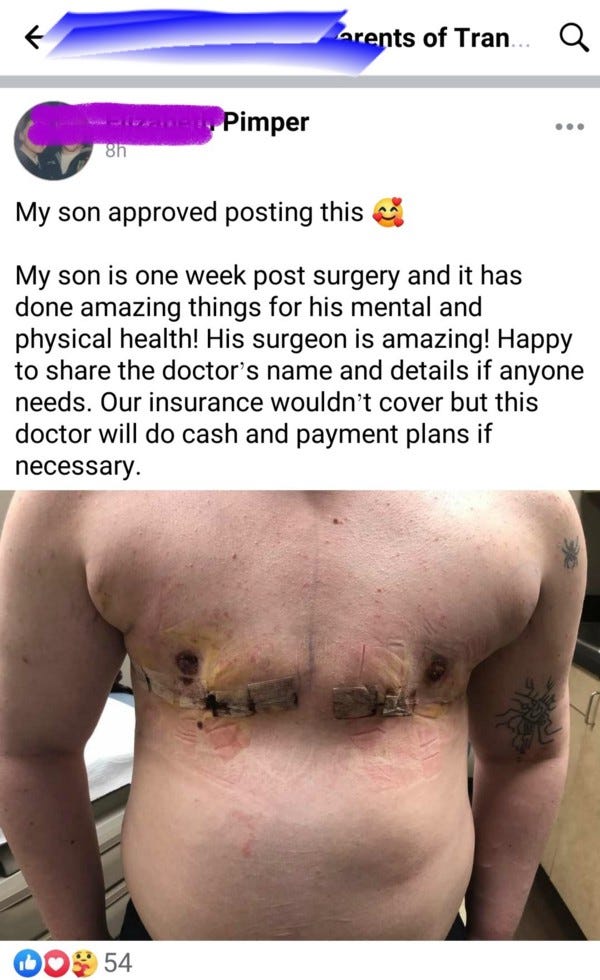Click the gray divider bar under header
This screenshot has width=600, height=980.
300,82
